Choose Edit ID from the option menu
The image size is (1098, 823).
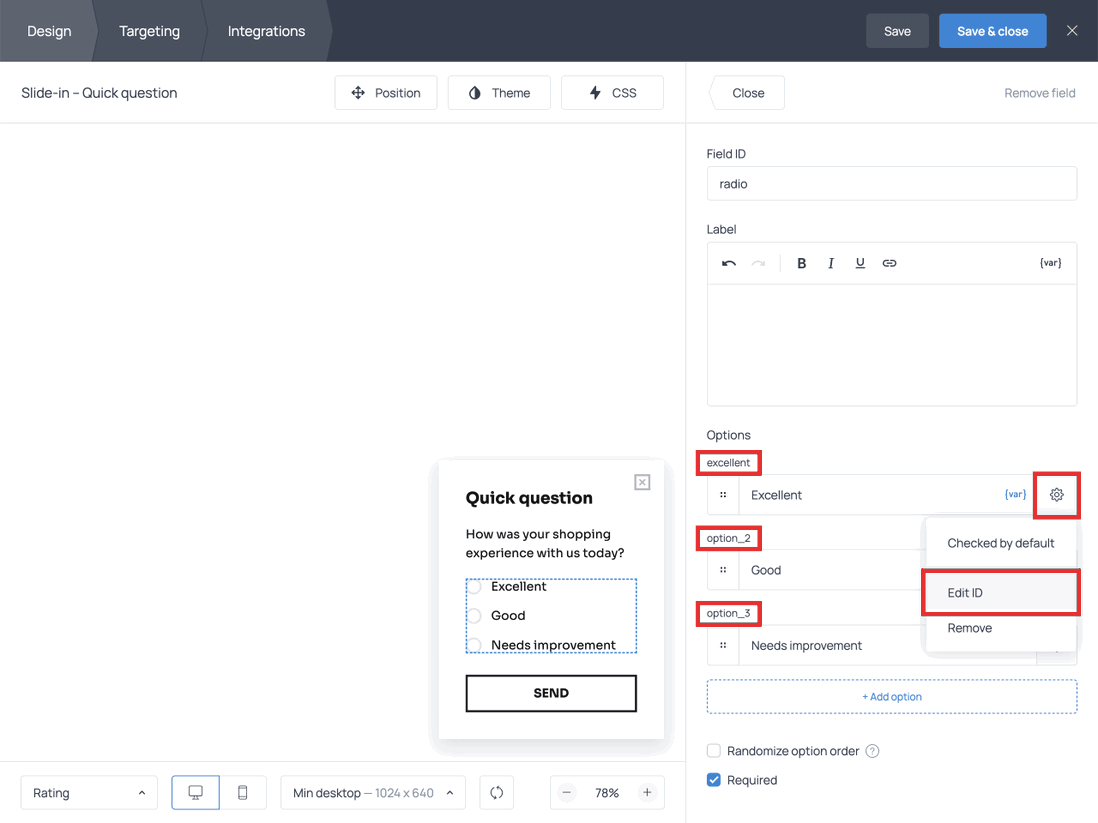click(964, 592)
